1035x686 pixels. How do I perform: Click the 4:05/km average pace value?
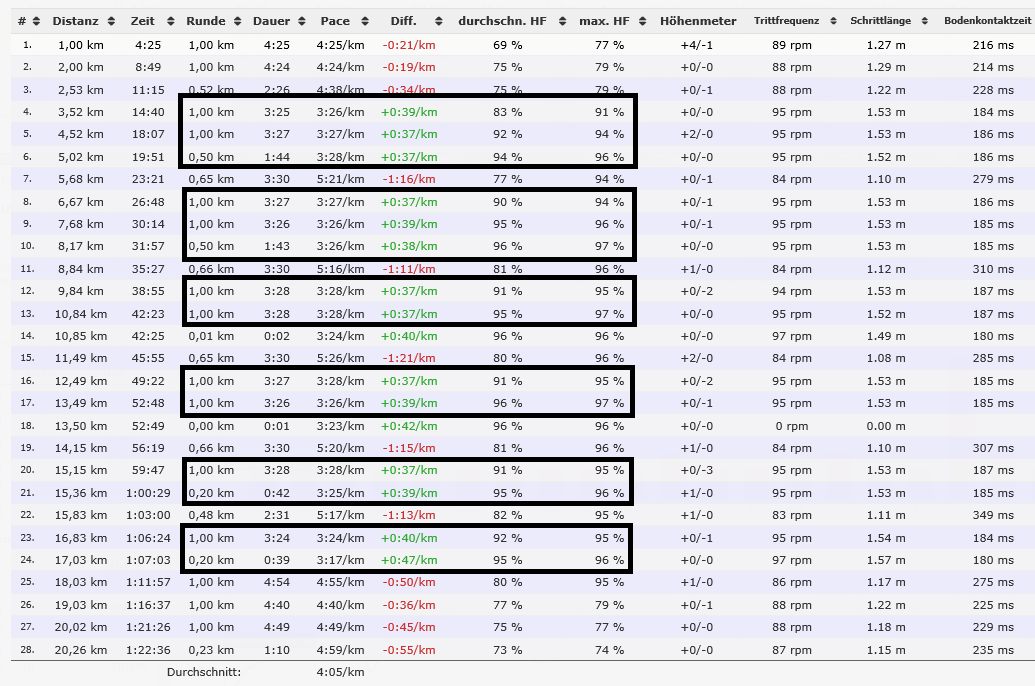339,672
